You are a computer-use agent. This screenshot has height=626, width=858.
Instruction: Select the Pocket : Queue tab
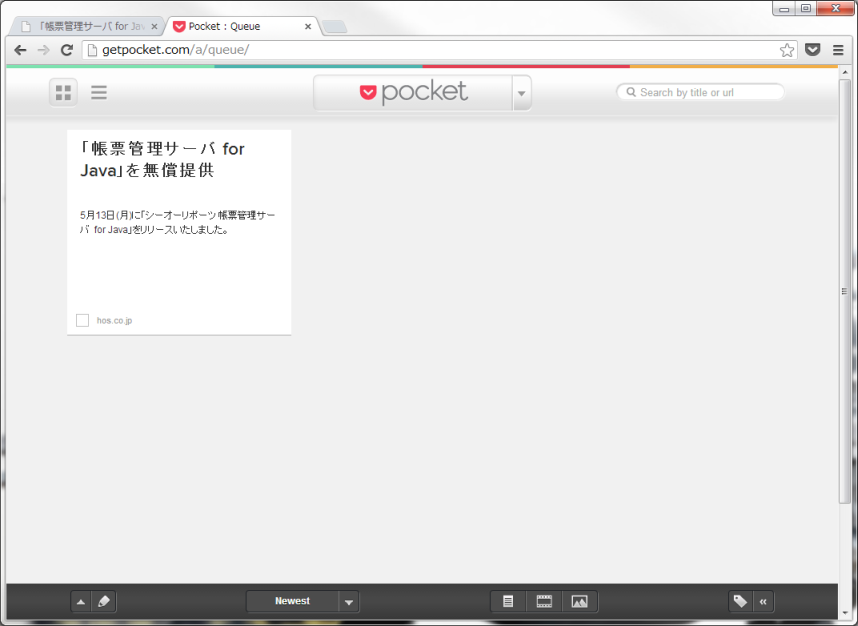pos(235,26)
